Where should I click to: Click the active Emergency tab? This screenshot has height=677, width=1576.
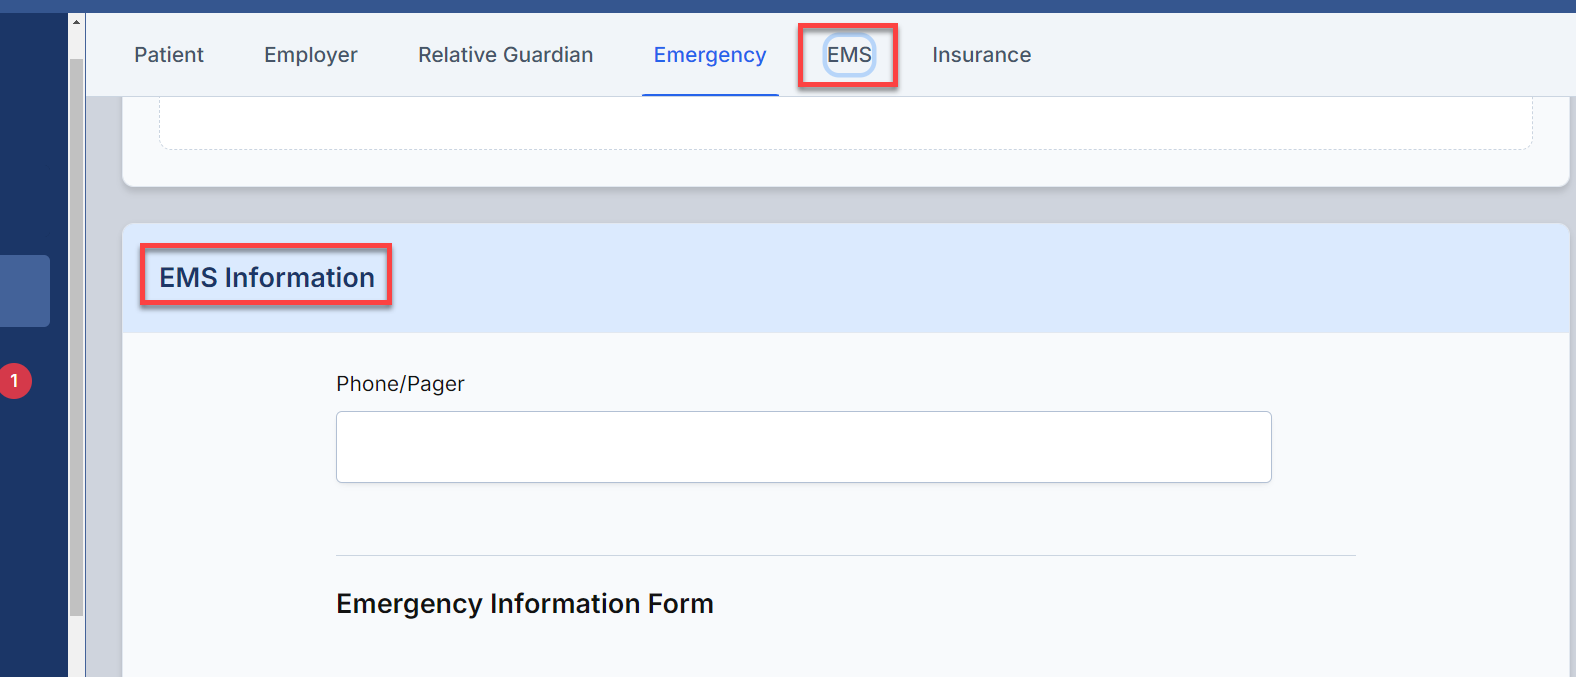tap(710, 55)
